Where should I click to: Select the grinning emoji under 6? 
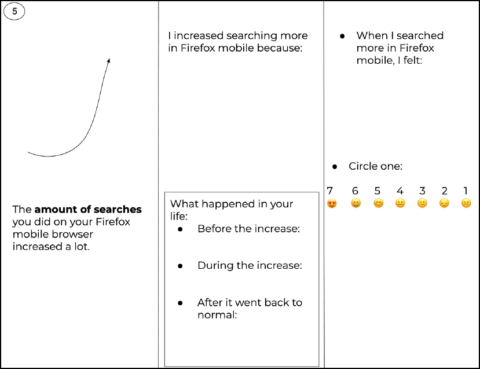(356, 203)
